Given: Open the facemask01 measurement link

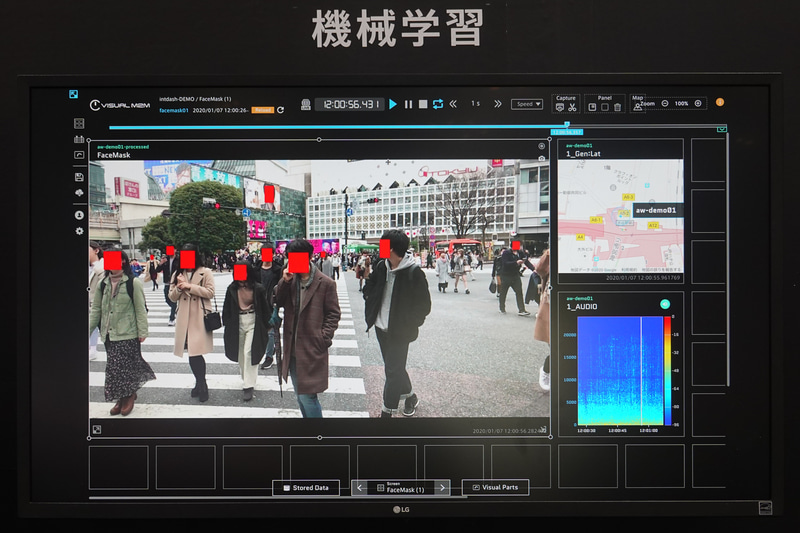Looking at the screenshot, I should click(x=173, y=110).
